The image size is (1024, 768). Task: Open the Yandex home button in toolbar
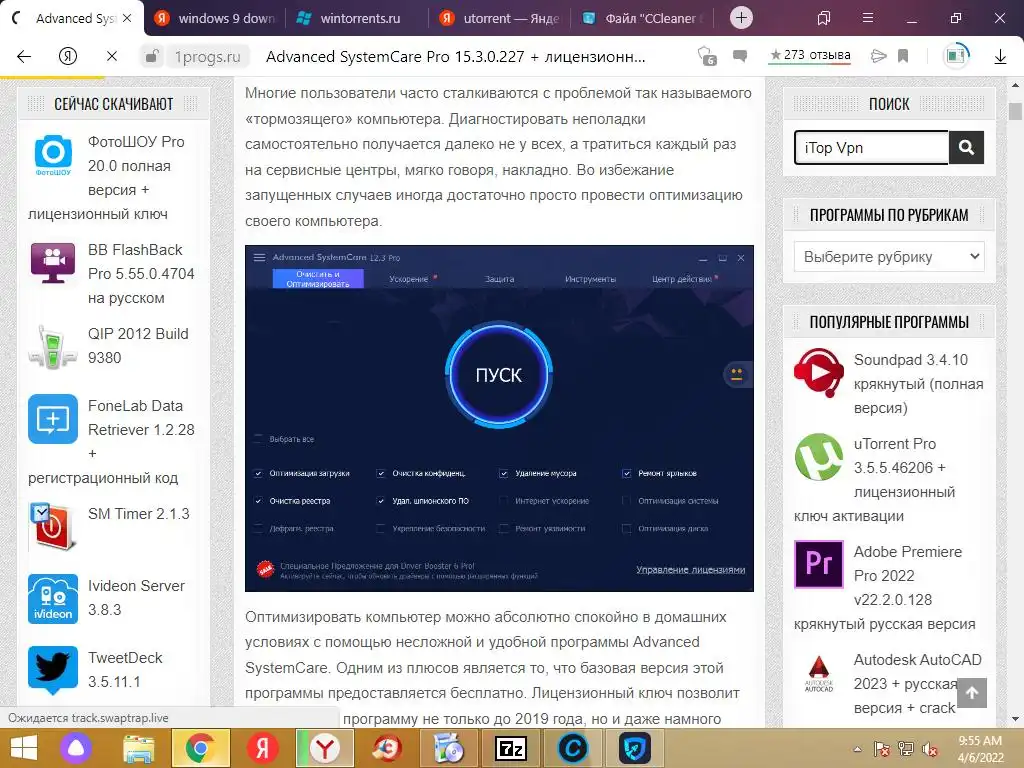68,57
